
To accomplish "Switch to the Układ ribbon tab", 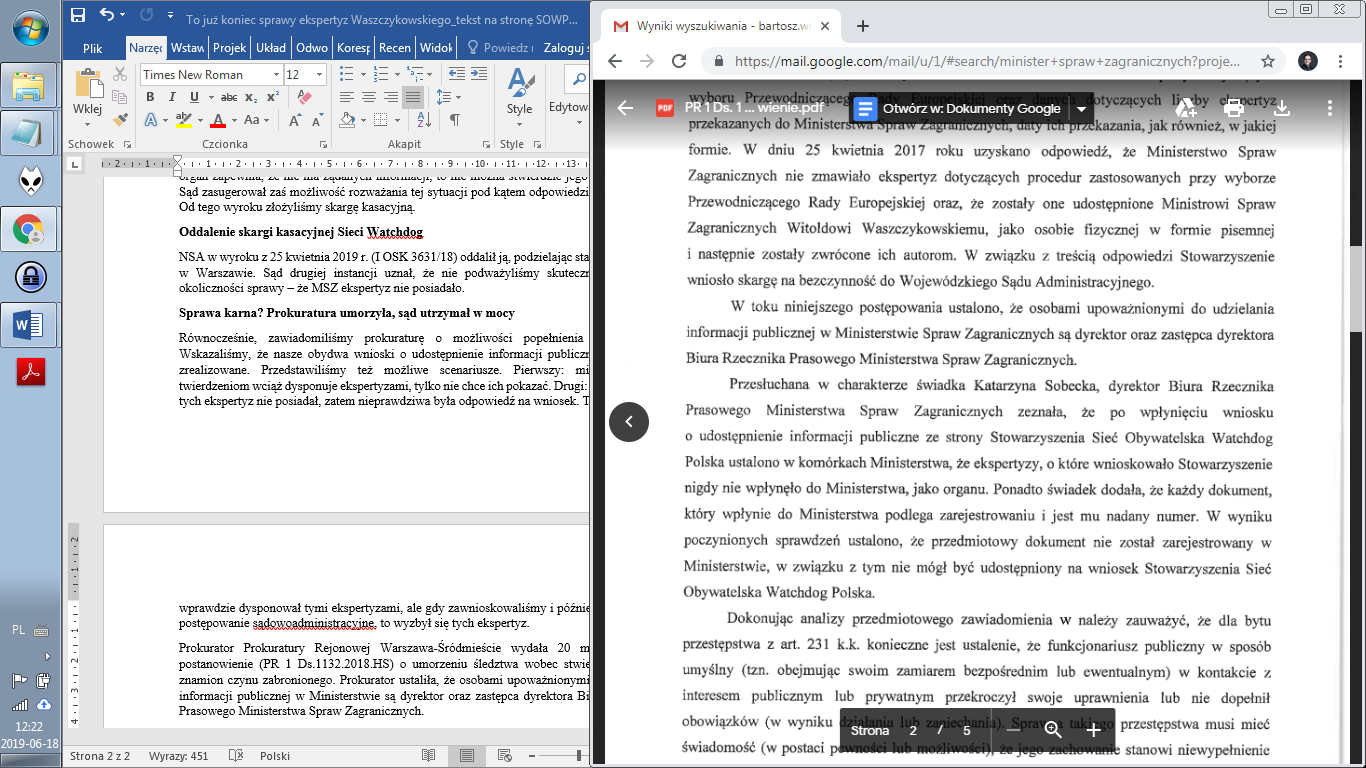I will click(271, 48).
